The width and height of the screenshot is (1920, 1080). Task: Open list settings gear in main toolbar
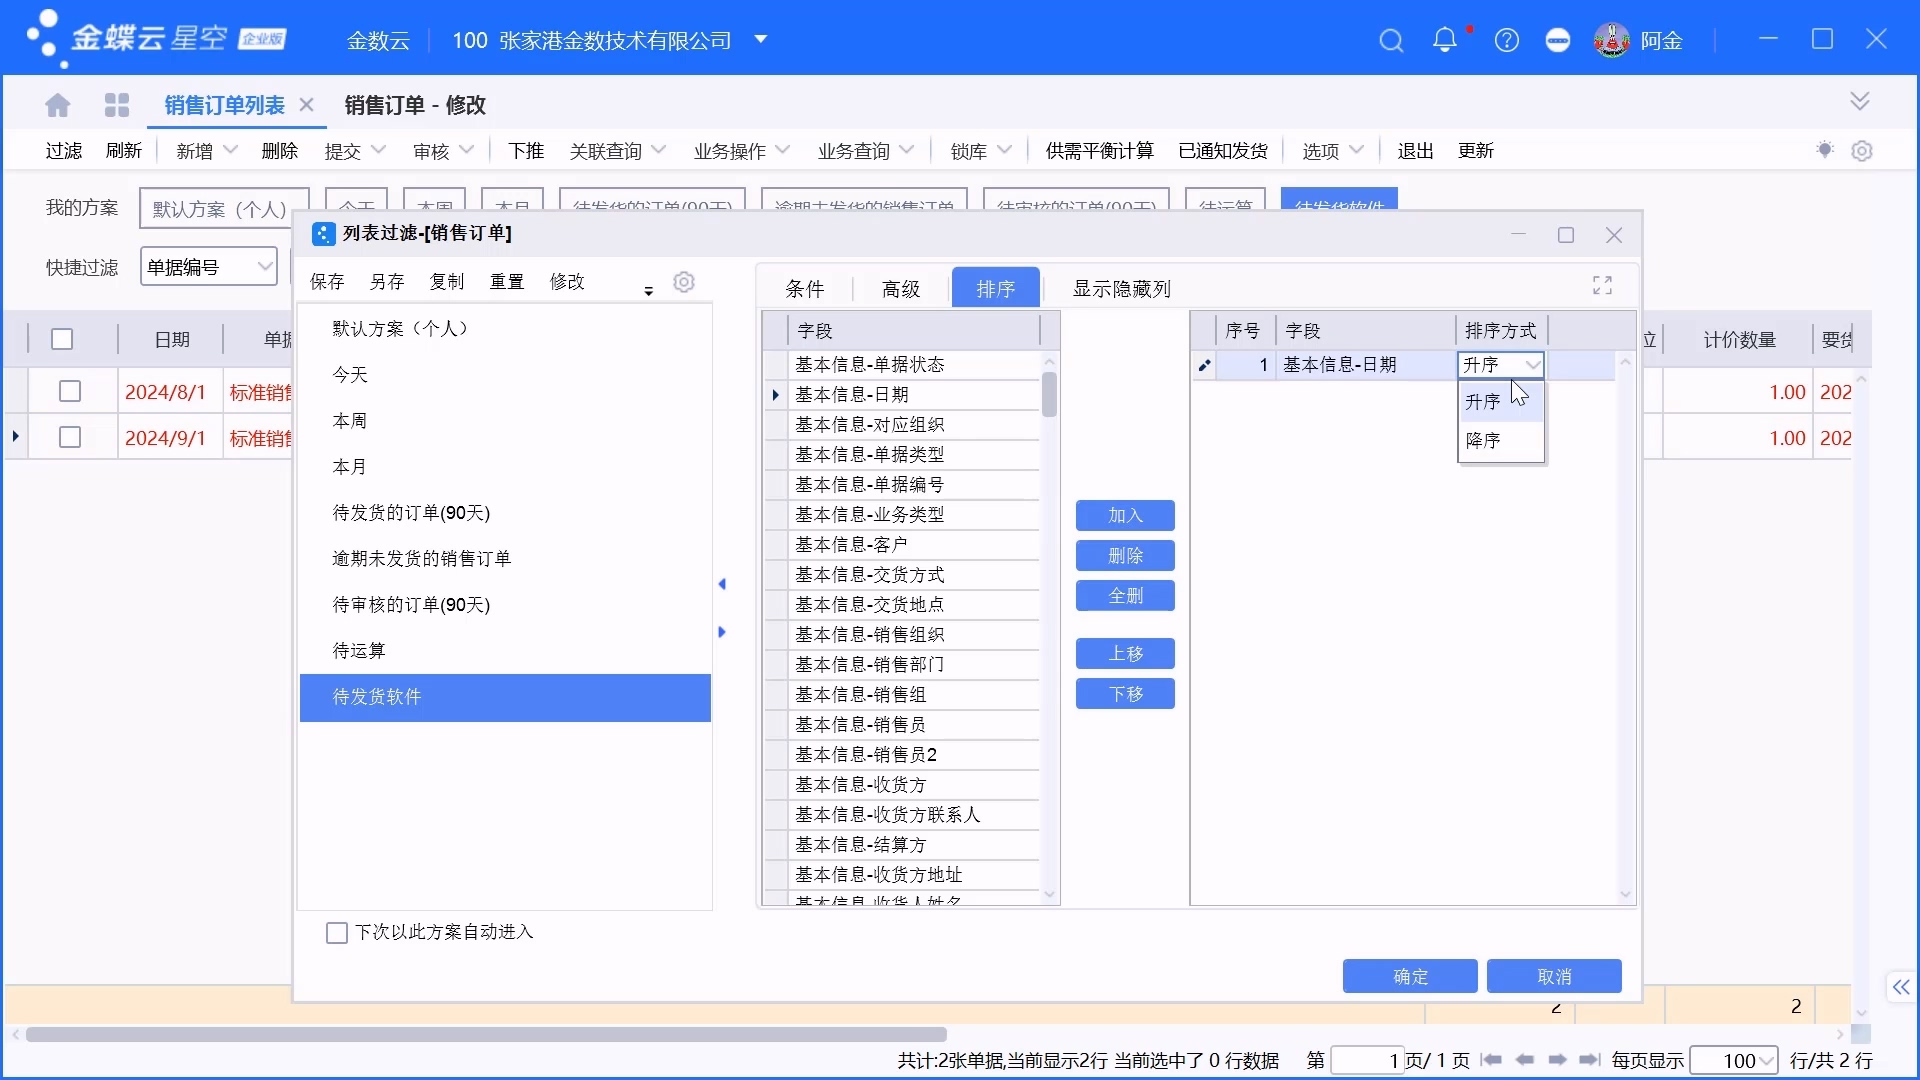(x=1861, y=151)
